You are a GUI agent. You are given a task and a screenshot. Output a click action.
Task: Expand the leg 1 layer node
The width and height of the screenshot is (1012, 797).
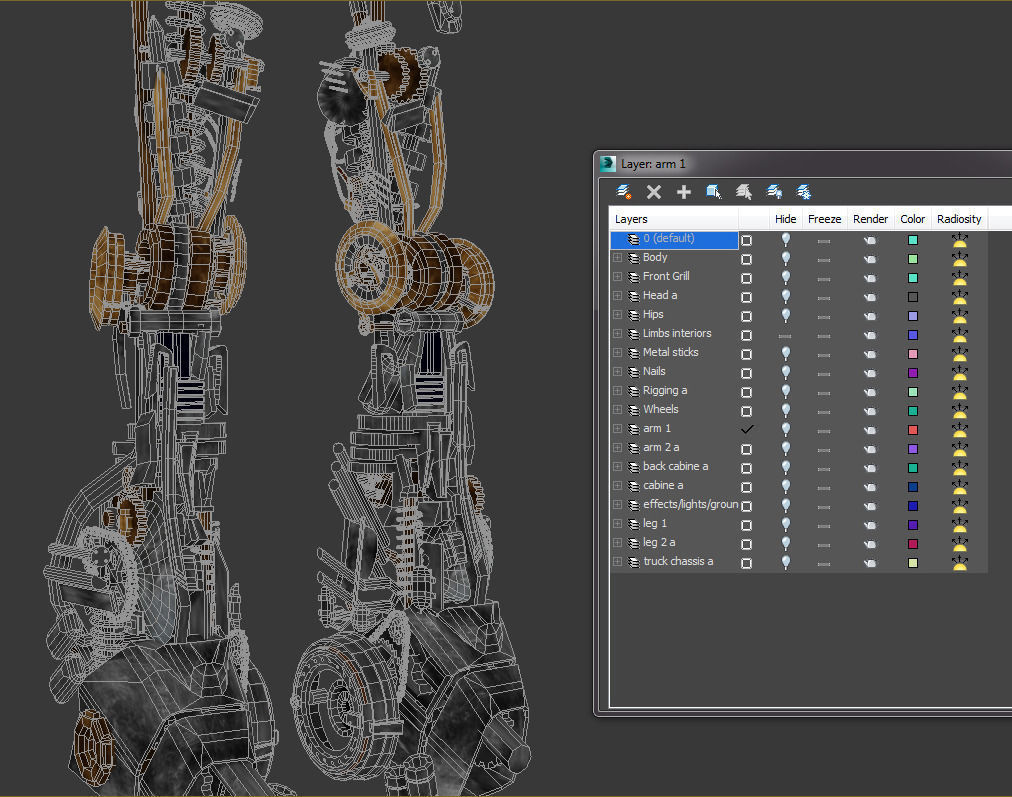(617, 524)
